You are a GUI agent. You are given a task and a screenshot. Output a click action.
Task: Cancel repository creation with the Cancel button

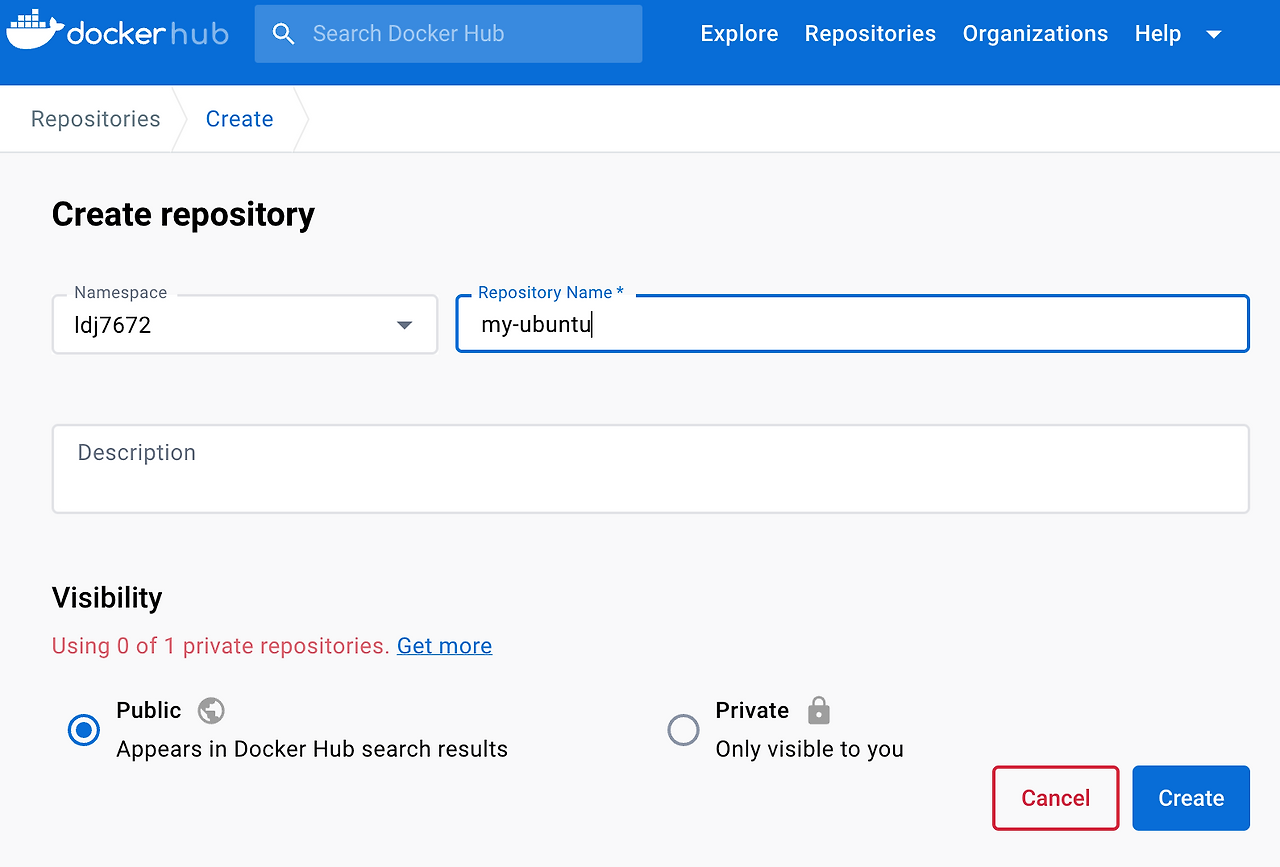click(1055, 797)
